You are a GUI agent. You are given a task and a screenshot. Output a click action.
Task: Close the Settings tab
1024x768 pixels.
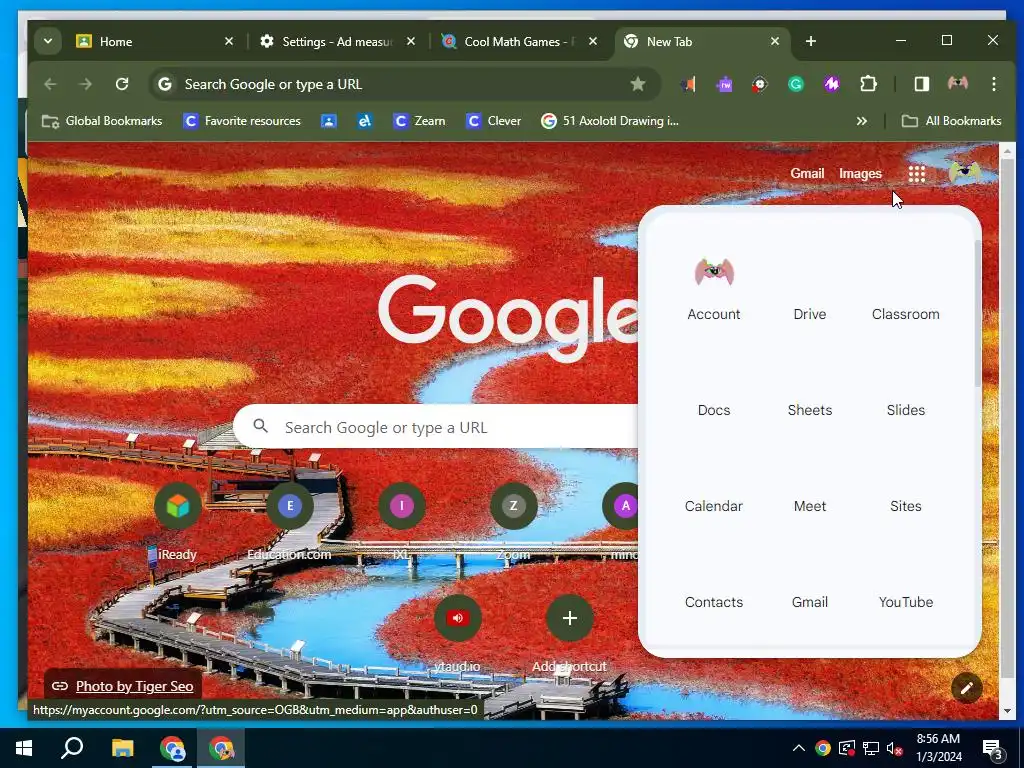(410, 41)
